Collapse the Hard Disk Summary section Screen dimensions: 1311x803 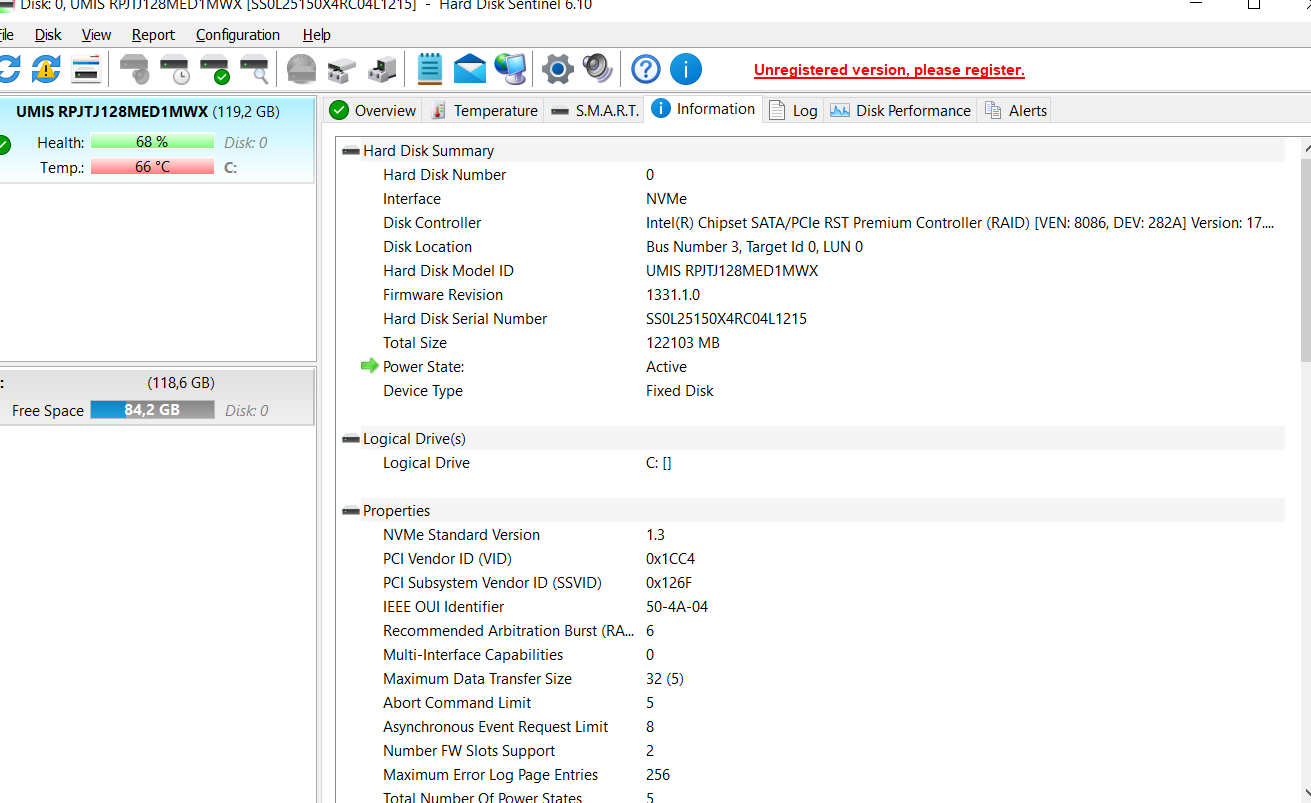coord(351,151)
